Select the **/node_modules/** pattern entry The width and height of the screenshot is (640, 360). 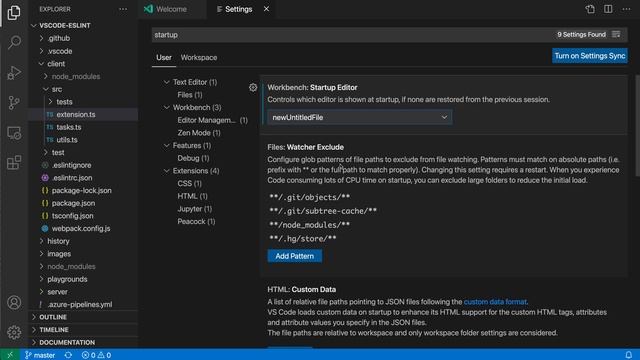pos(309,225)
